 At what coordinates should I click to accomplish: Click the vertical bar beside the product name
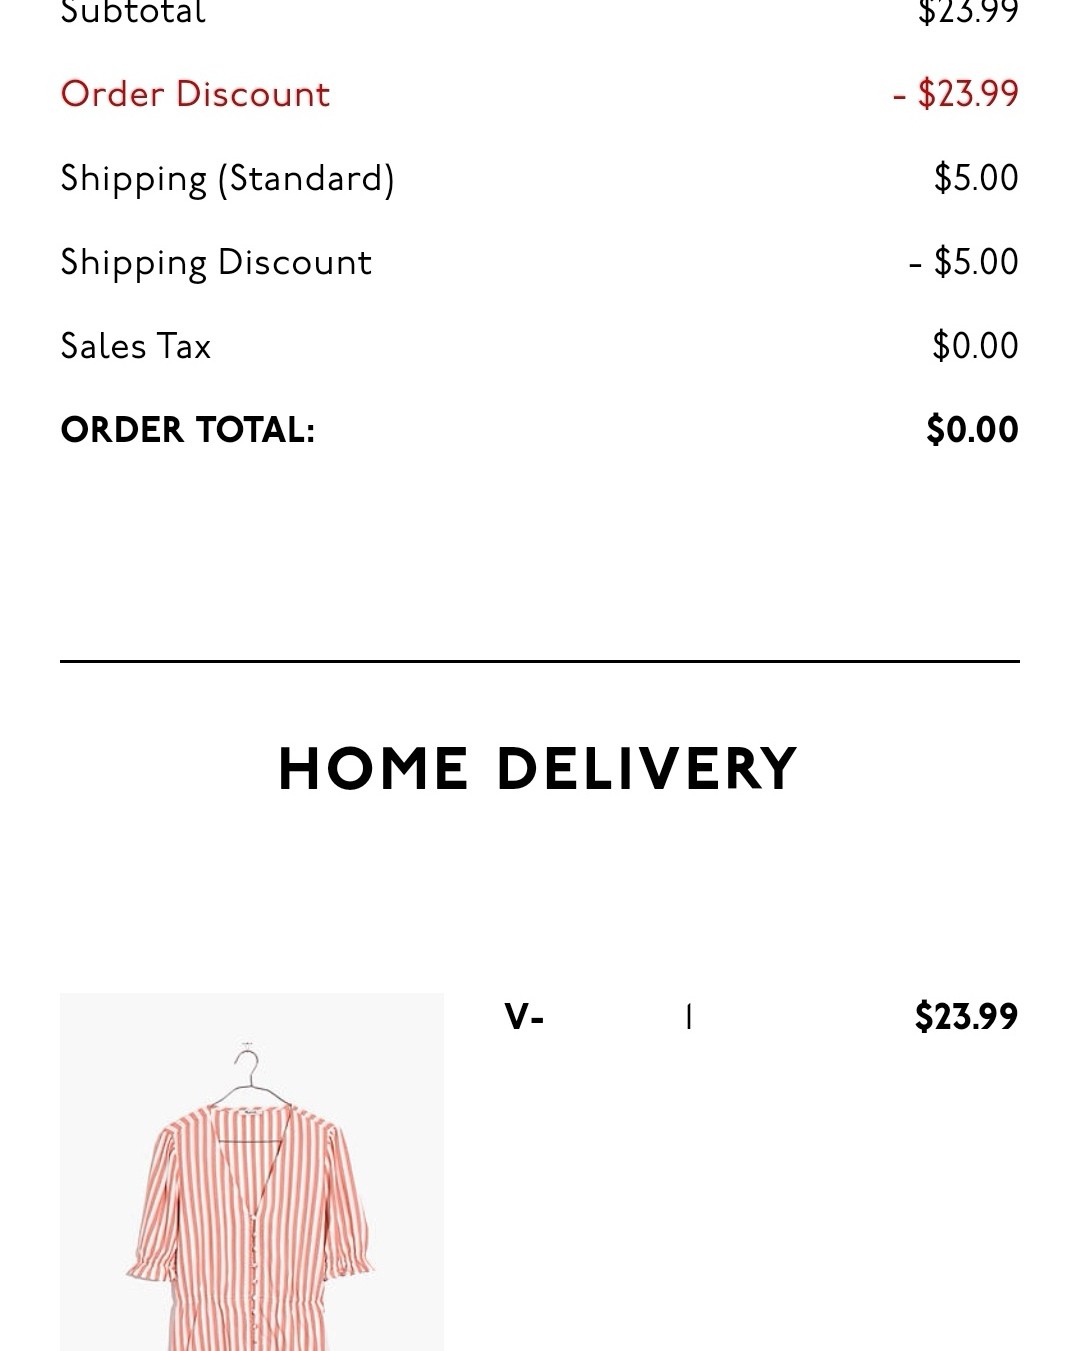689,1017
